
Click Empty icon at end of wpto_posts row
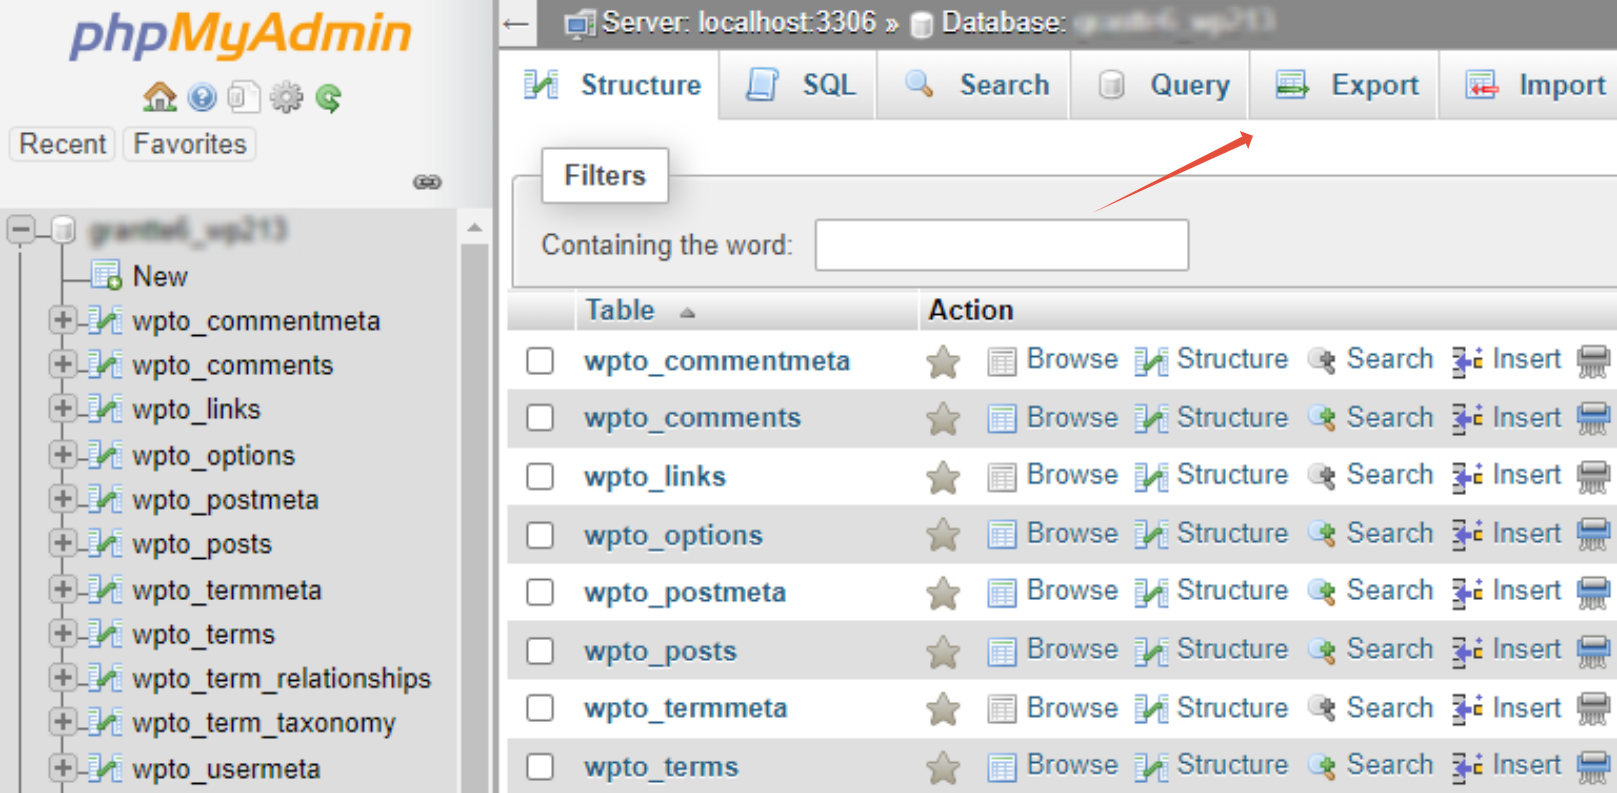(x=1593, y=651)
